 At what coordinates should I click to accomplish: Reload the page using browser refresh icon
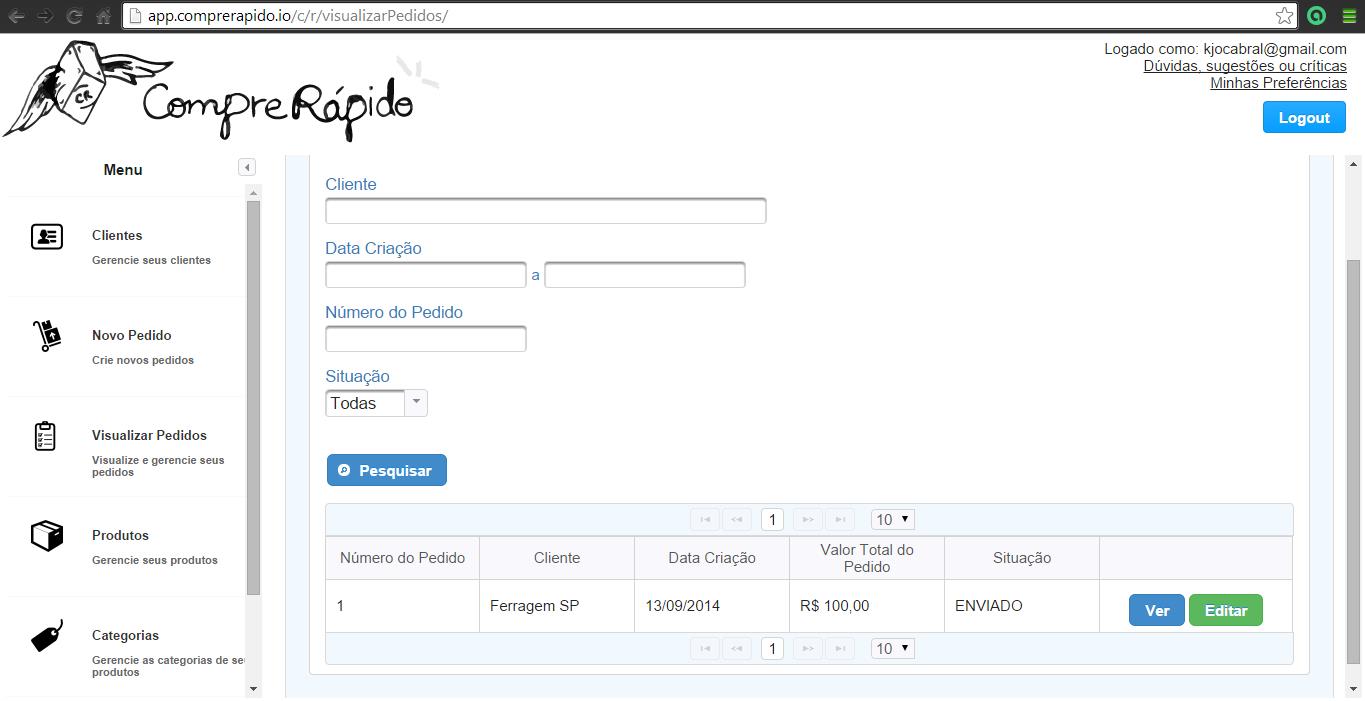[x=74, y=16]
